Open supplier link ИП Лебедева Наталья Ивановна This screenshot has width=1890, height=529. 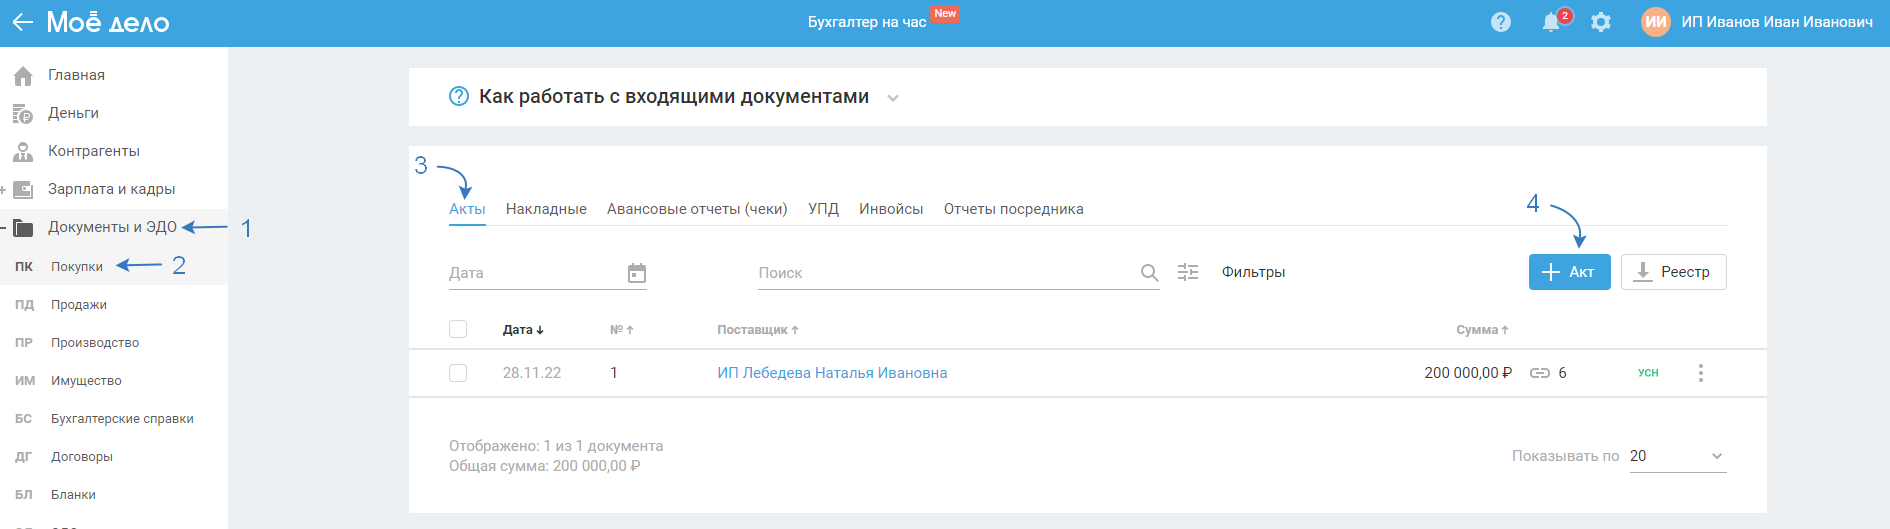832,373
